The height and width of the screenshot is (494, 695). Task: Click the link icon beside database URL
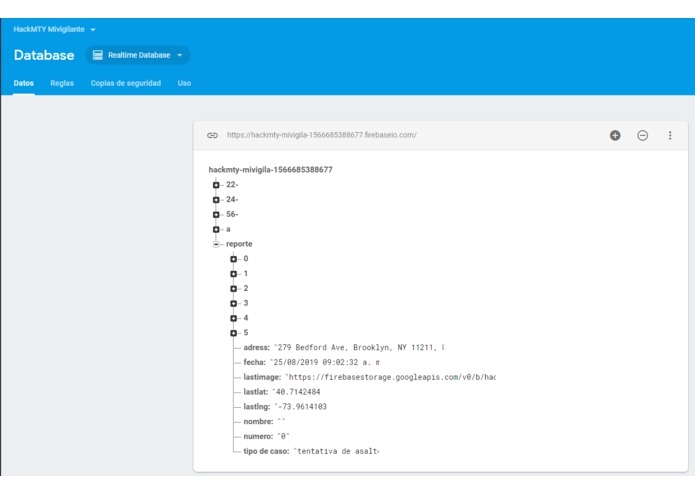coord(212,135)
